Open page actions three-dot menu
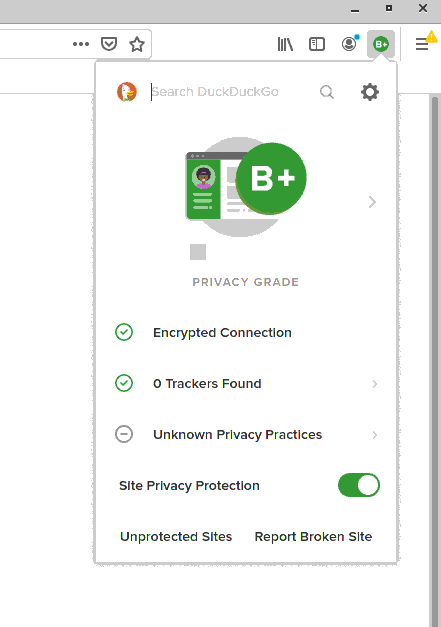The width and height of the screenshot is (441, 627). click(81, 44)
